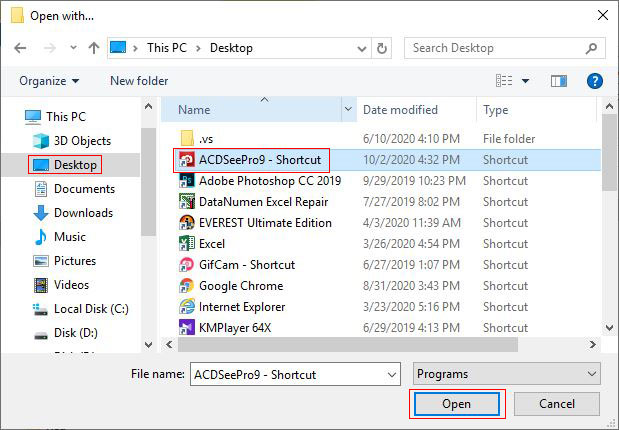Screen dimensions: 619x430
Task: Select the Google Chrome icon
Action: (x=187, y=285)
